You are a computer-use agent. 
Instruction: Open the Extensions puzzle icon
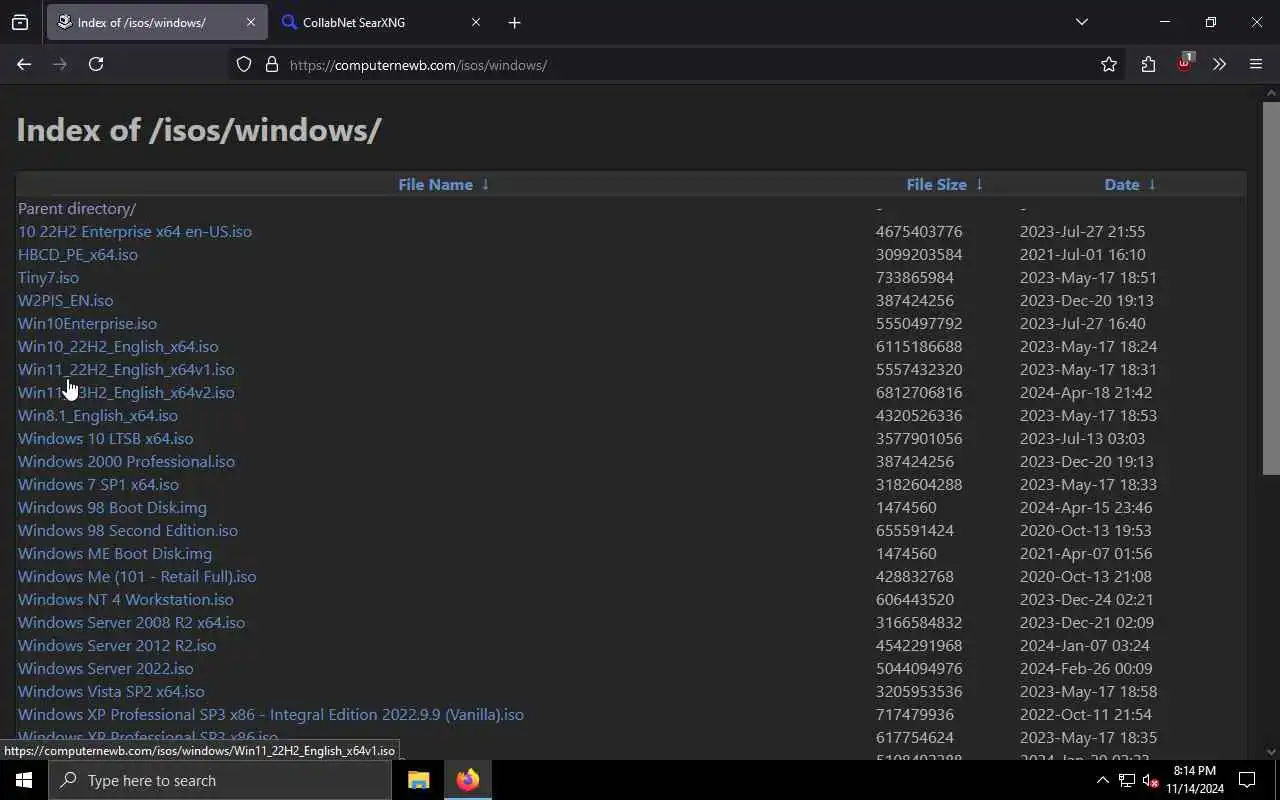click(x=1148, y=64)
